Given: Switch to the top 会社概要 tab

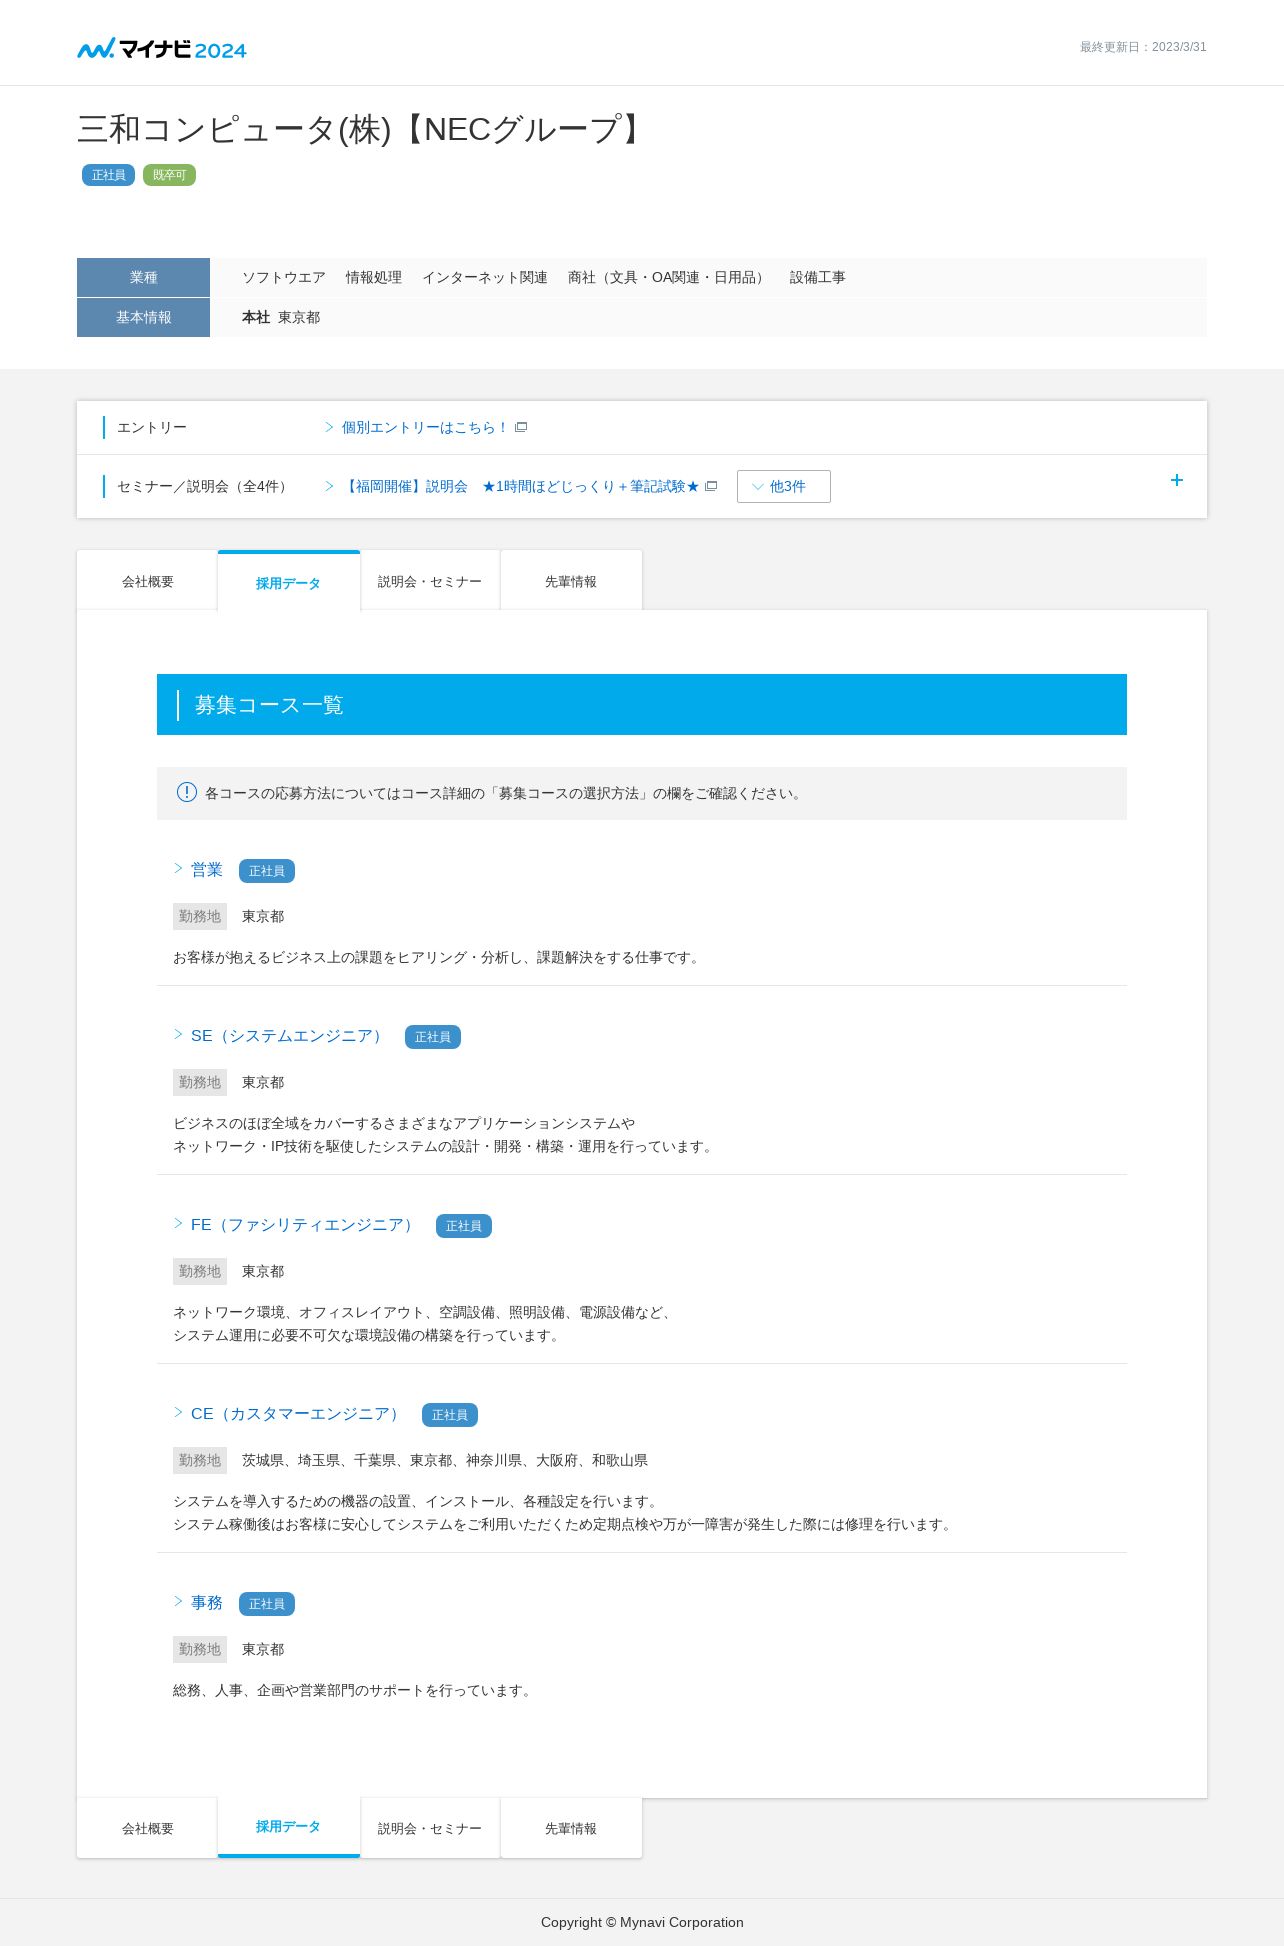Looking at the screenshot, I should [148, 581].
